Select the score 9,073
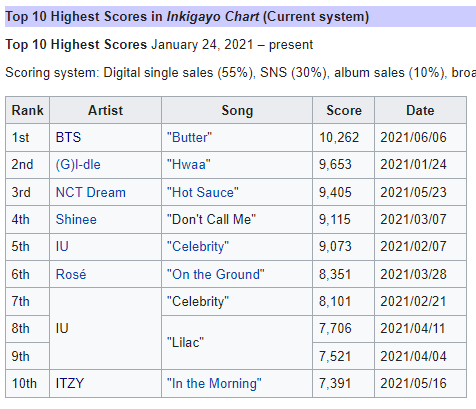 [335, 246]
